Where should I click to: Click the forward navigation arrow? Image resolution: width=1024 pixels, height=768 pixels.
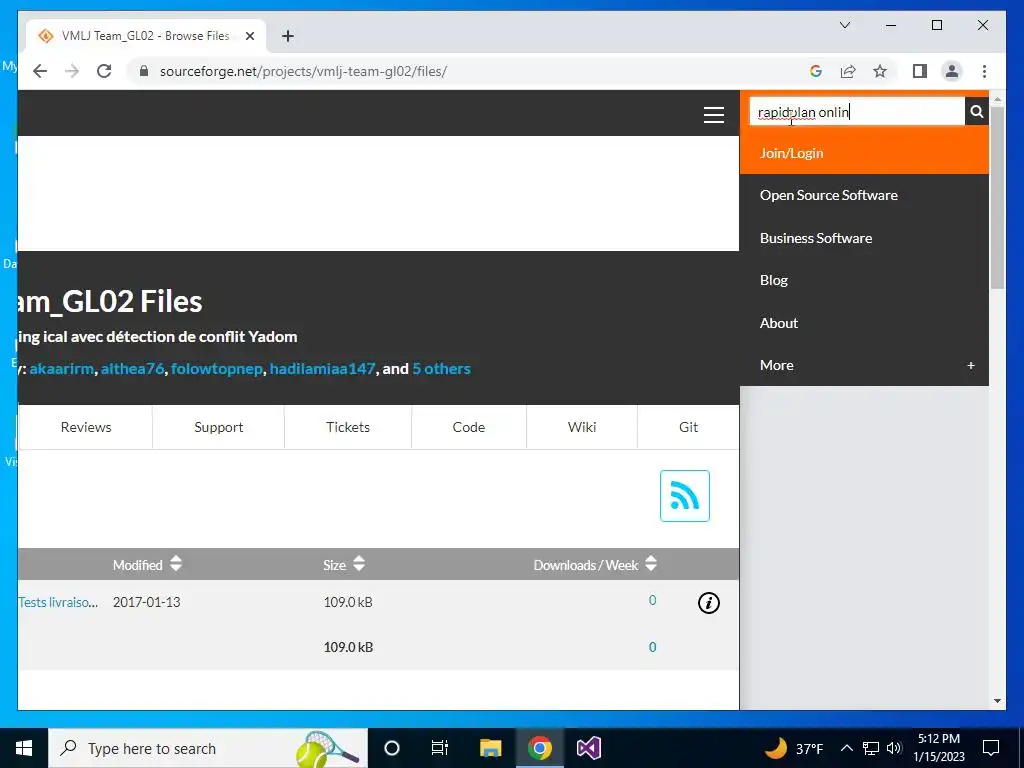pos(72,71)
